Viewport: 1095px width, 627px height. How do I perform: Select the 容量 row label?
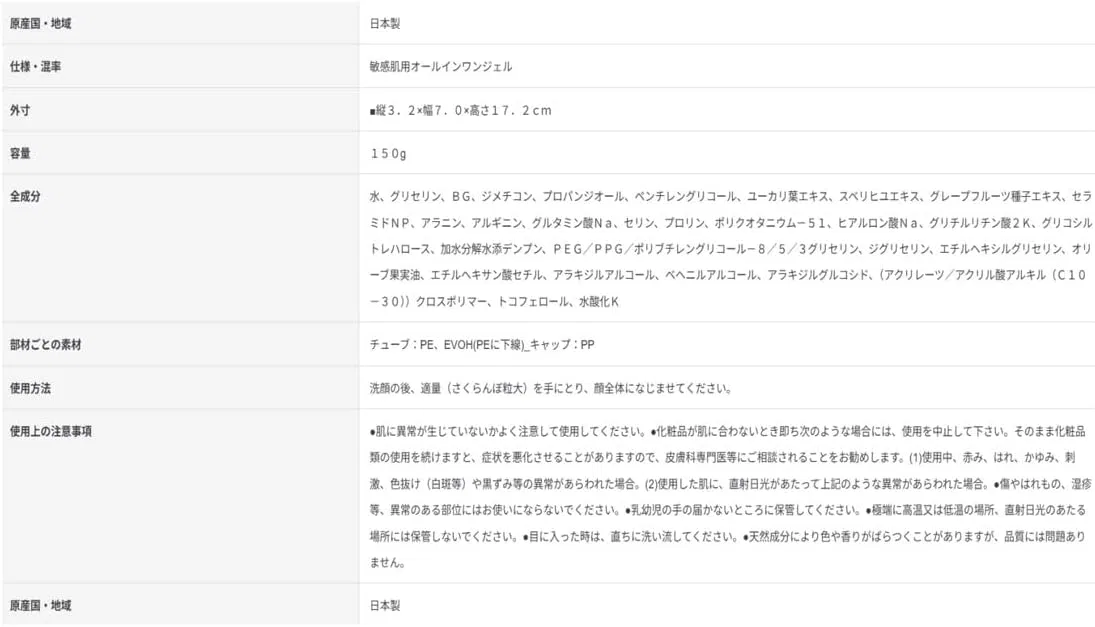pyautogui.click(x=20, y=154)
